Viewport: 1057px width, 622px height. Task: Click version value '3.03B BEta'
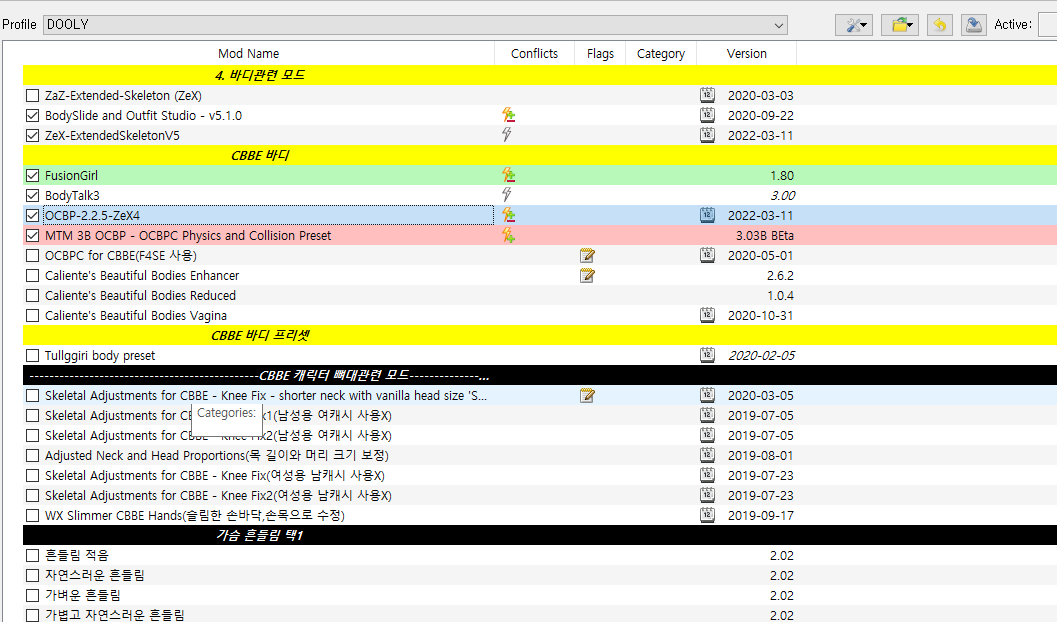tap(764, 235)
